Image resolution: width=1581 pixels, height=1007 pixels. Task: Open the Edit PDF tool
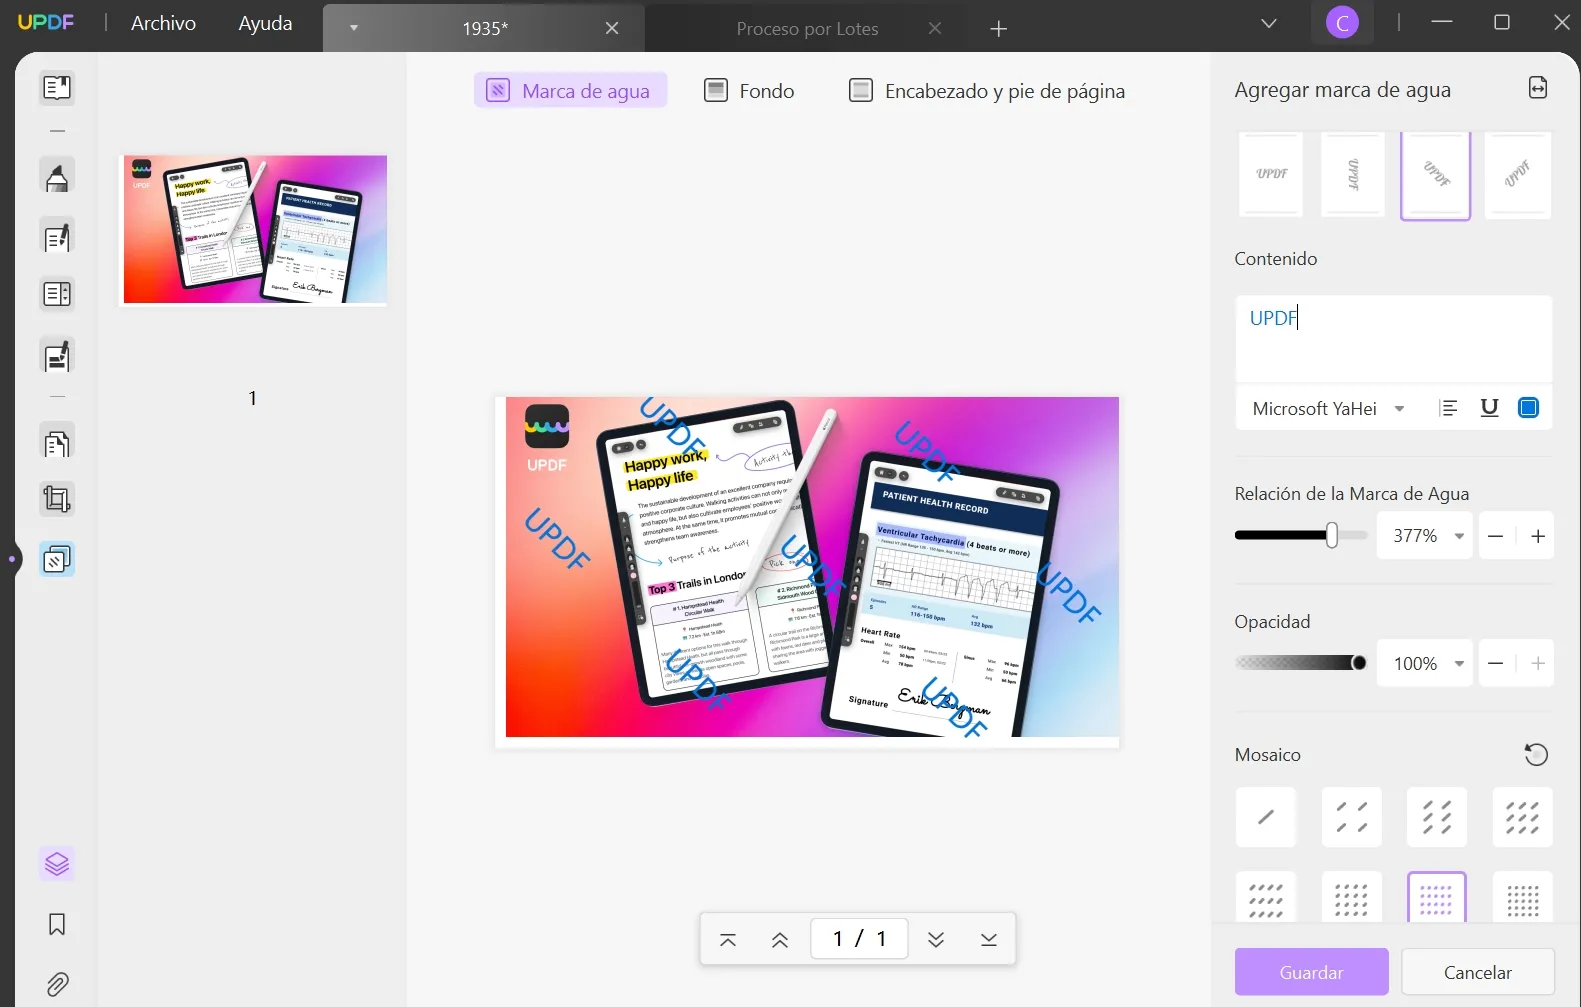[x=57, y=237]
